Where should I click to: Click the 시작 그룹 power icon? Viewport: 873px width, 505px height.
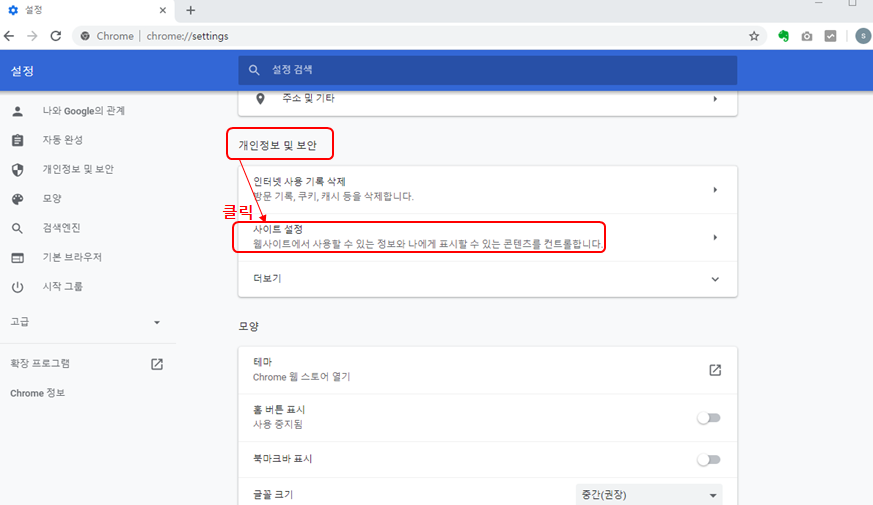tap(18, 287)
